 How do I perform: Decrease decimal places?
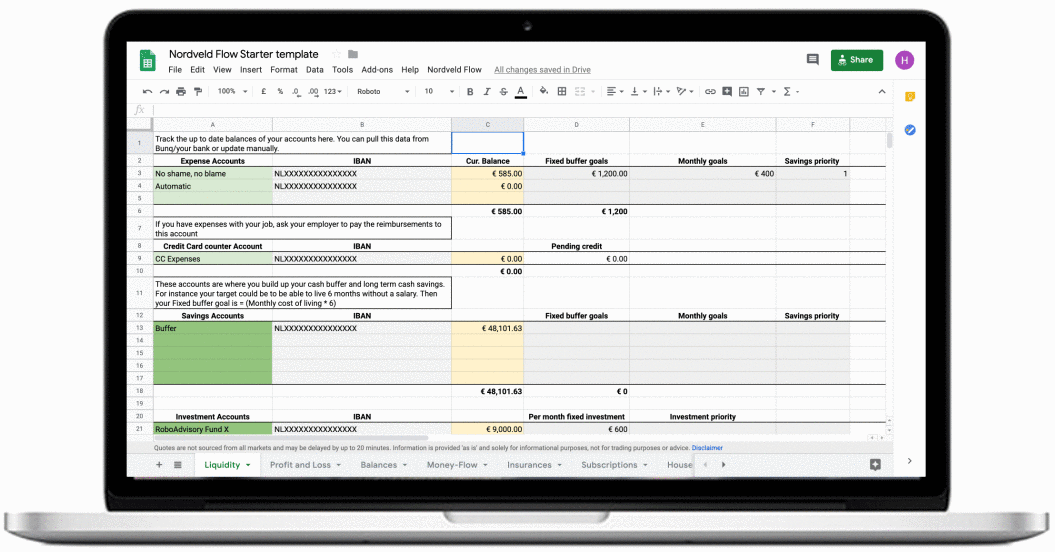[x=296, y=92]
